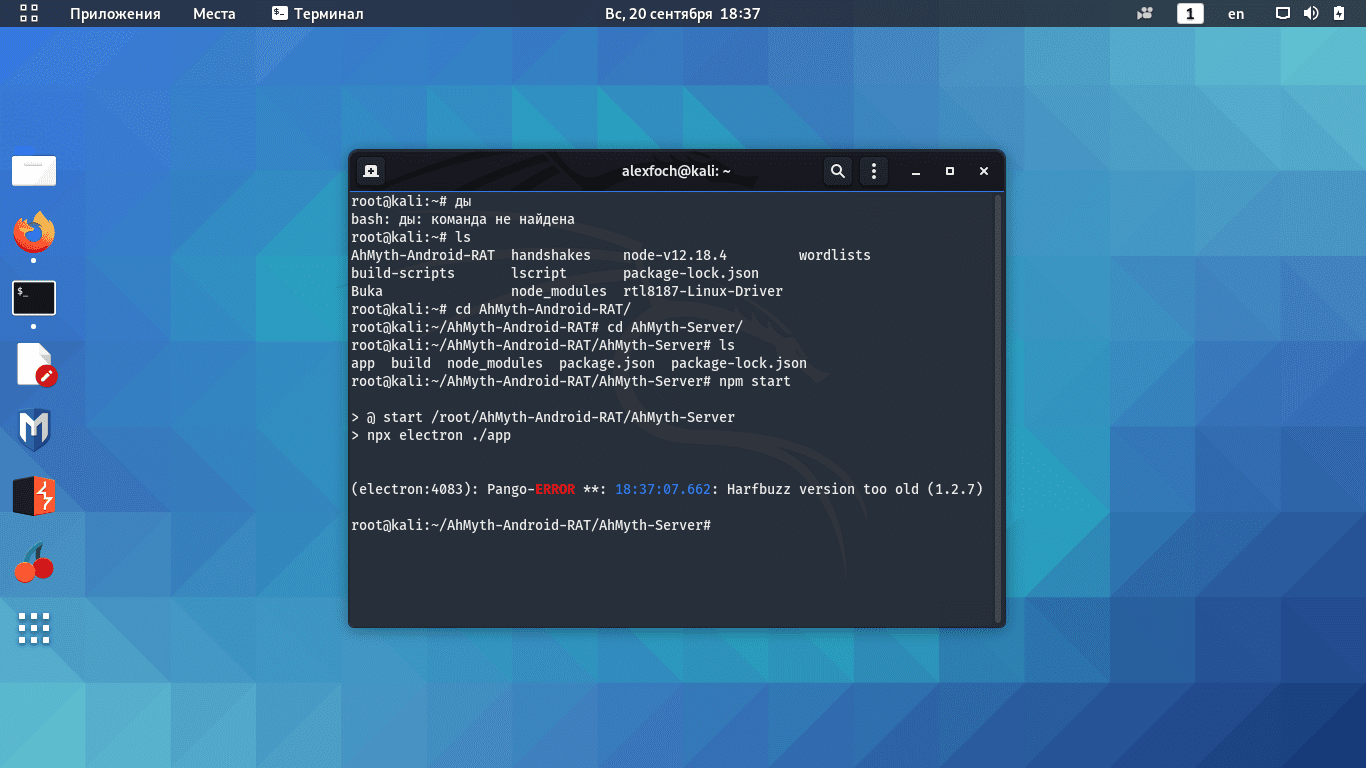This screenshot has width=1366, height=768.
Task: Click wordlists in the ls output
Action: (835, 255)
